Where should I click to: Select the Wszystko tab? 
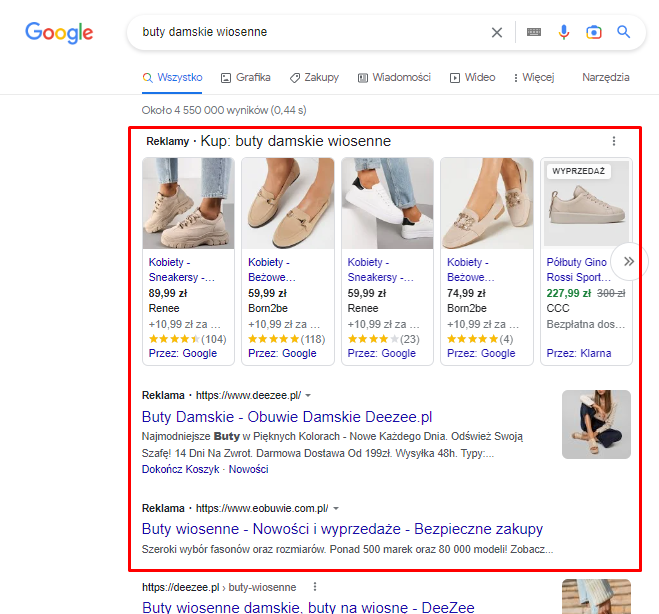[172, 78]
